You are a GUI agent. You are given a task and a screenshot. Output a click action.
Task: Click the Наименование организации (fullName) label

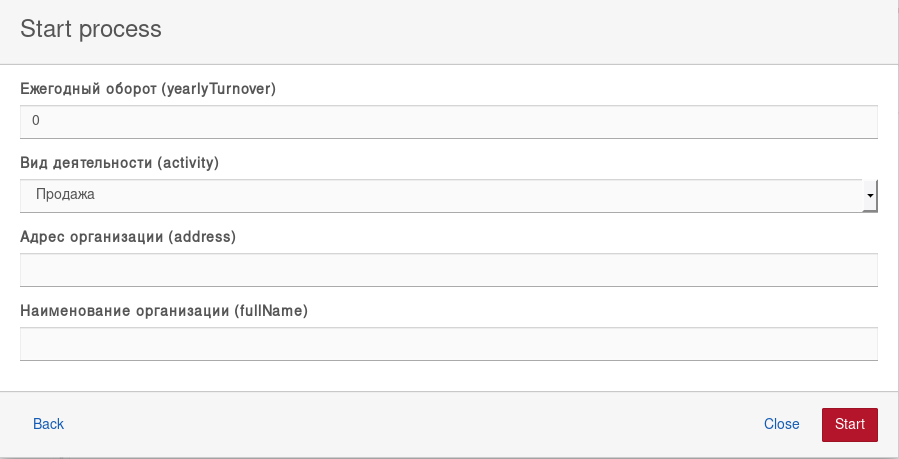click(164, 311)
